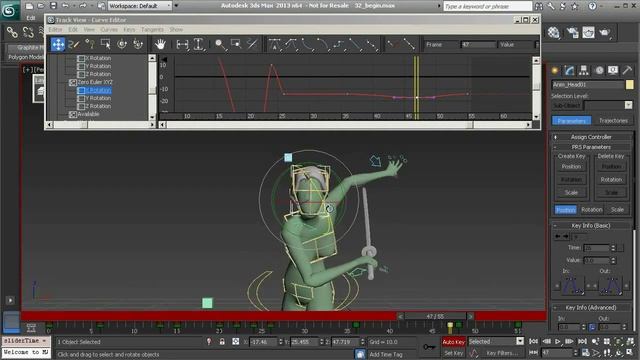The height and width of the screenshot is (360, 640).
Task: Set tangents to Slow
Action: tap(322, 44)
